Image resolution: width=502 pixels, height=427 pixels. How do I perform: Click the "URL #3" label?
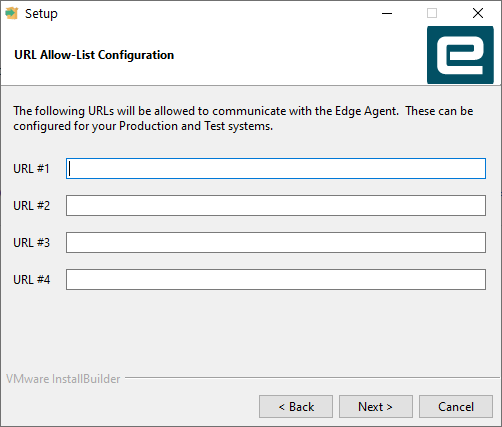pos(32,243)
